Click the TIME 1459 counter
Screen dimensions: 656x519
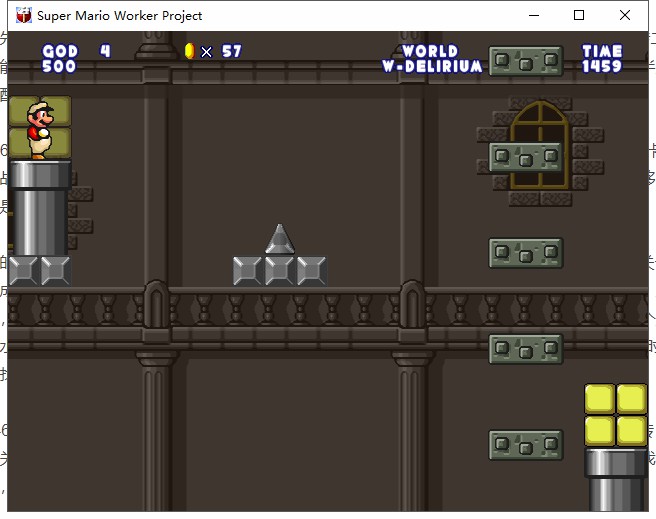tap(602, 59)
